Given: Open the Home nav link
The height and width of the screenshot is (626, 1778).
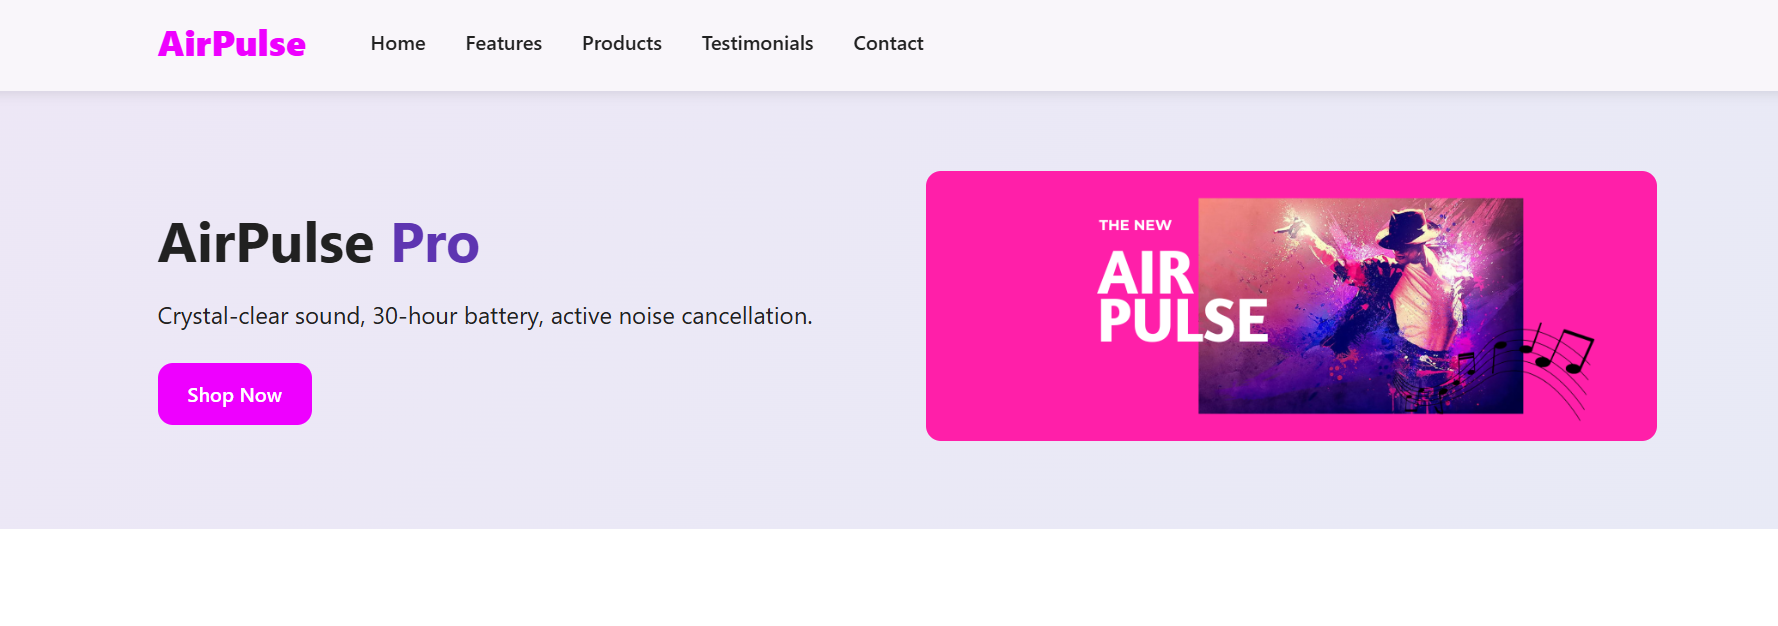Looking at the screenshot, I should point(398,43).
